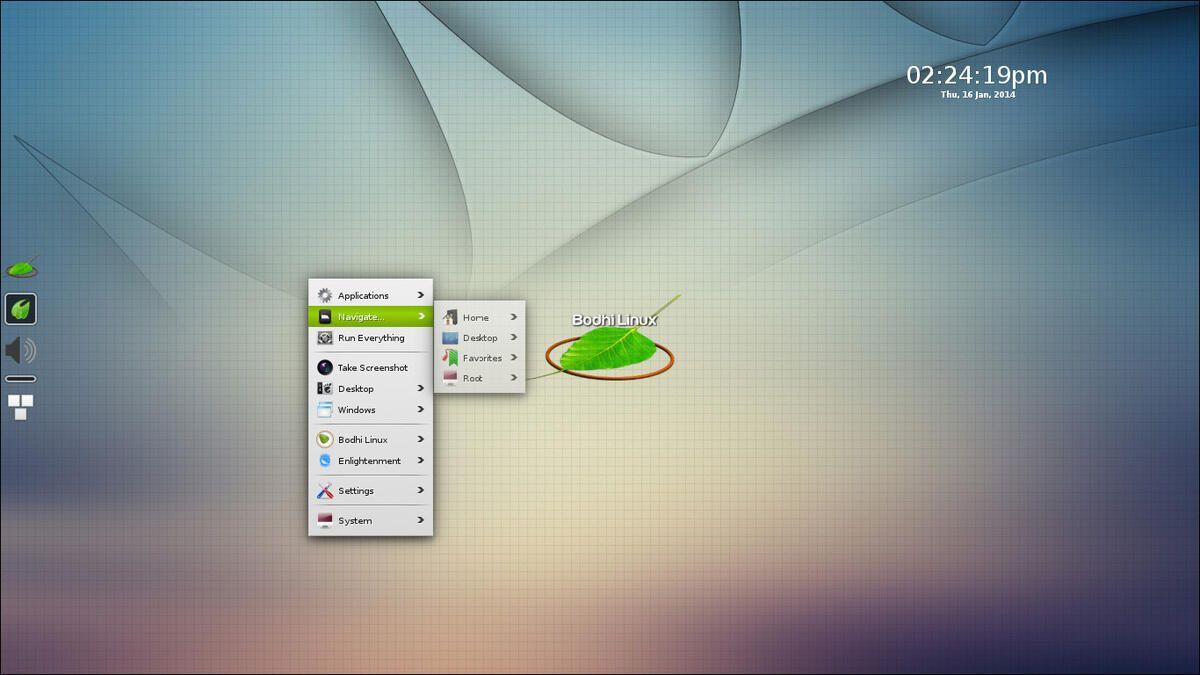Screen dimensions: 1200x675
Task: Click the Windows label in main menu
Action: coord(357,410)
